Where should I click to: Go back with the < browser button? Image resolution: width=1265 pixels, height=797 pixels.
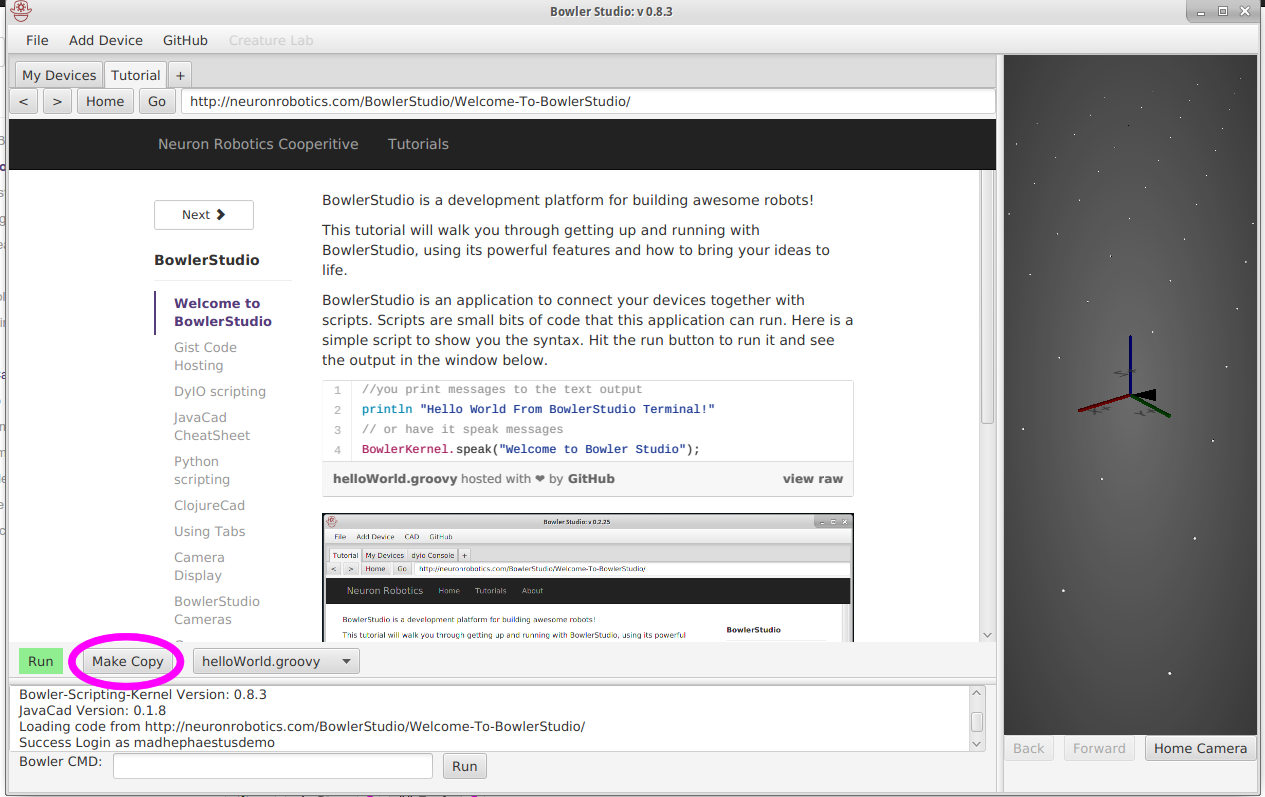[24, 101]
